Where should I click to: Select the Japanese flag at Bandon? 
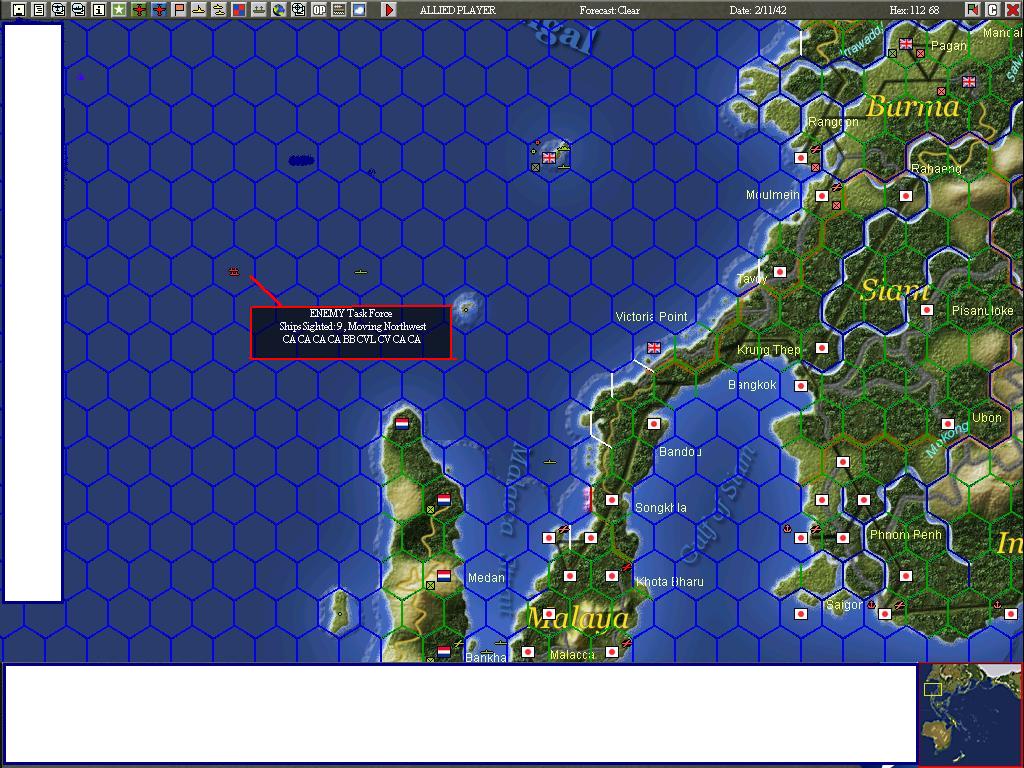tap(654, 423)
